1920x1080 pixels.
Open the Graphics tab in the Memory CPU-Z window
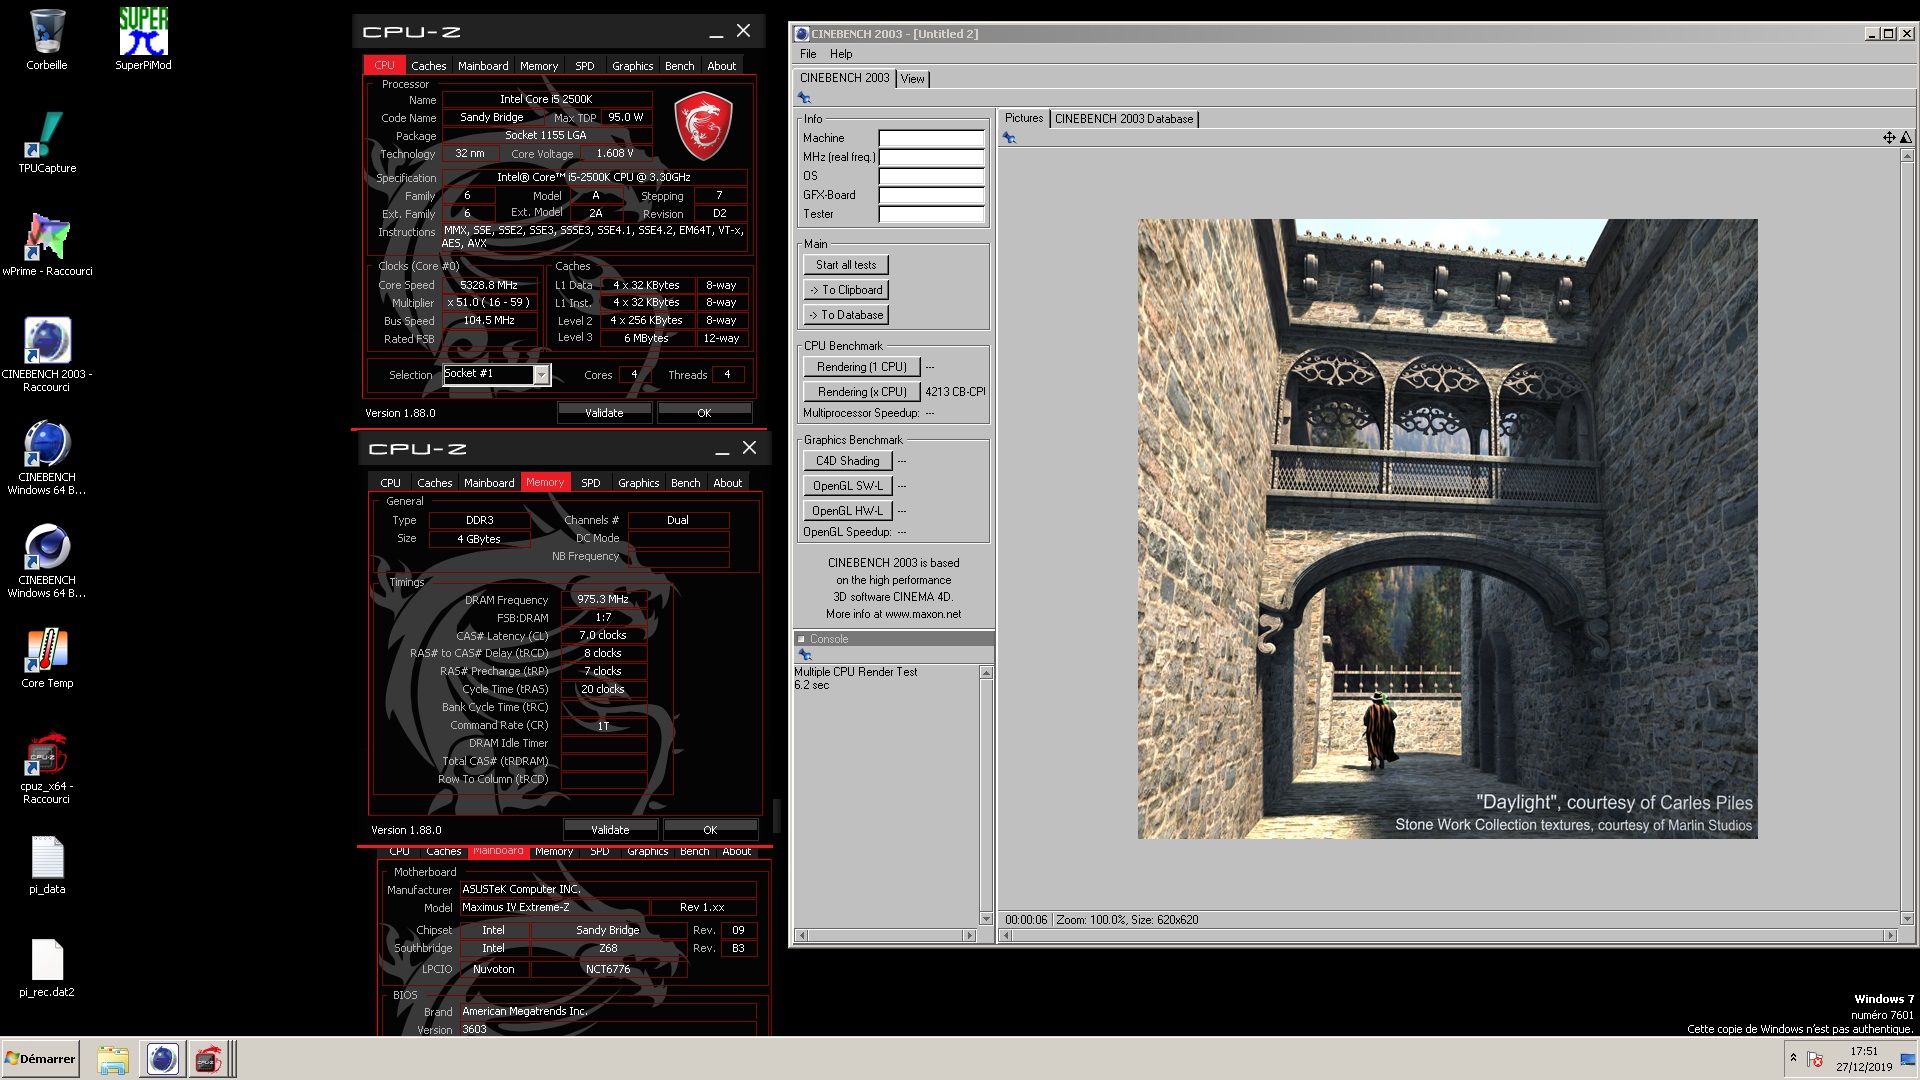click(x=639, y=483)
